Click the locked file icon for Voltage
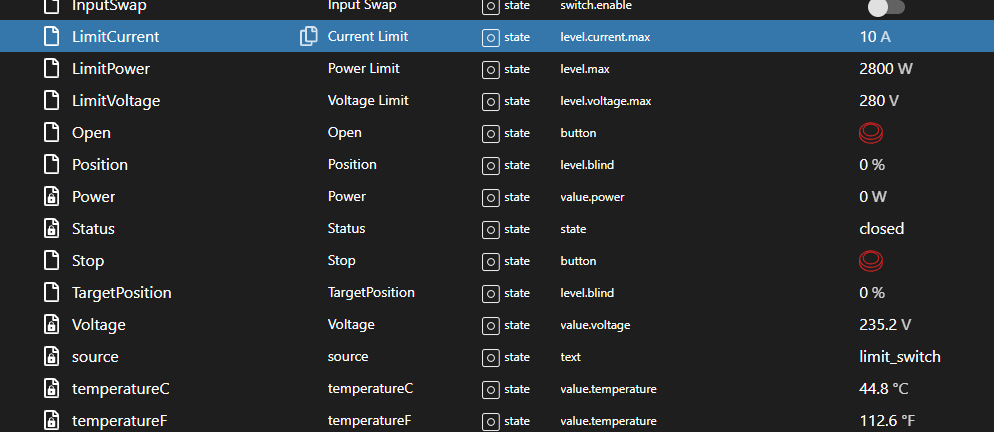994x432 pixels. (x=52, y=325)
